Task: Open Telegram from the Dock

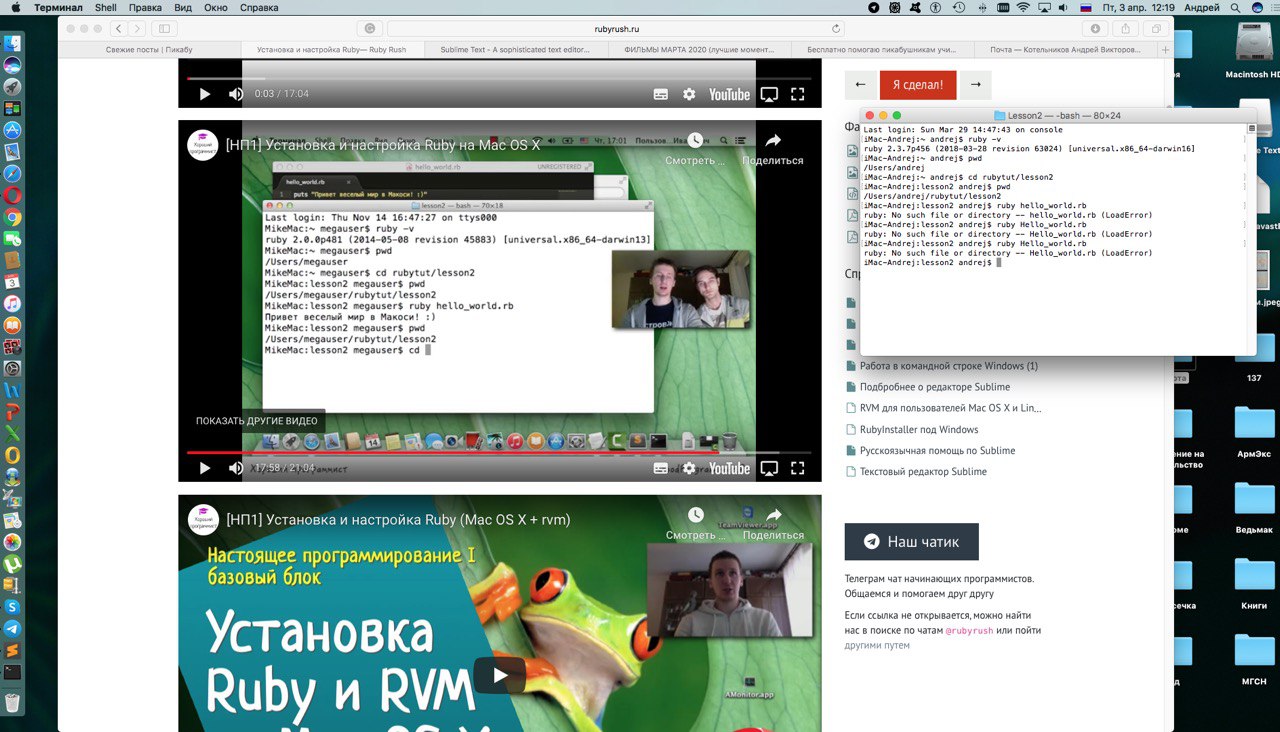Action: pyautogui.click(x=12, y=628)
